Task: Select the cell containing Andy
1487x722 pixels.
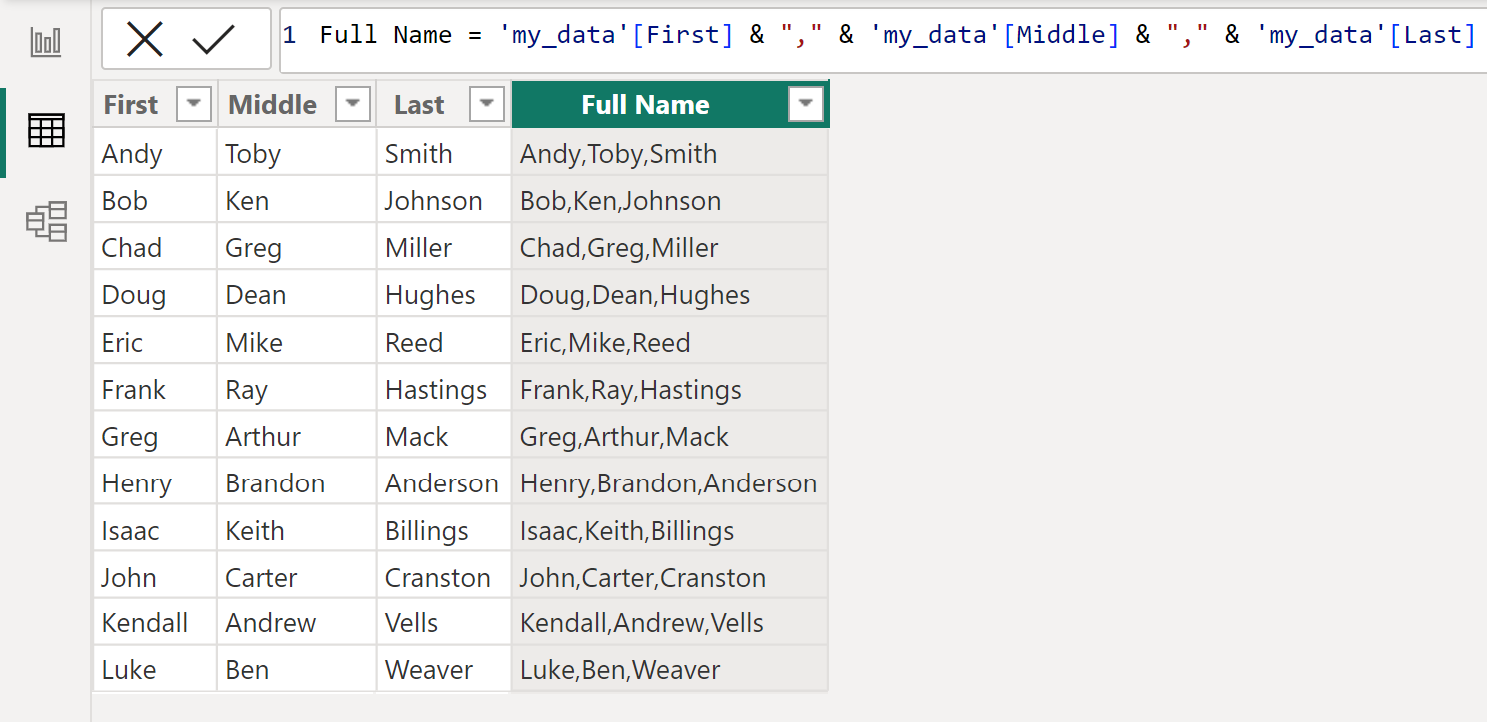Action: (155, 153)
